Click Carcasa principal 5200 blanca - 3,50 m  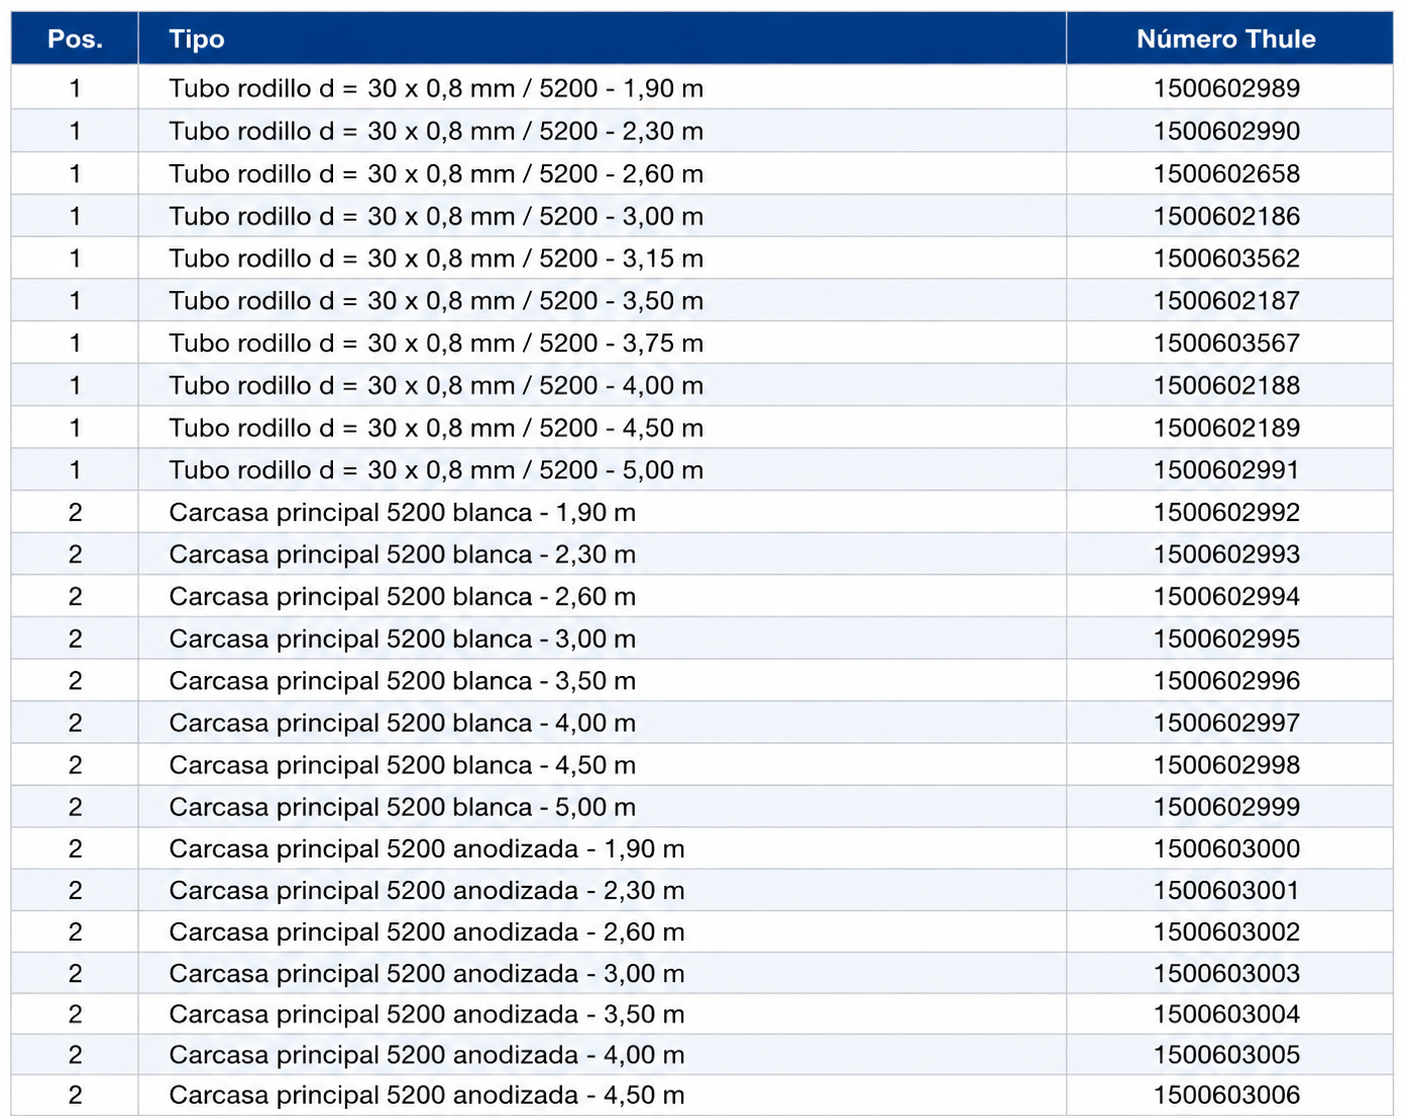402,680
